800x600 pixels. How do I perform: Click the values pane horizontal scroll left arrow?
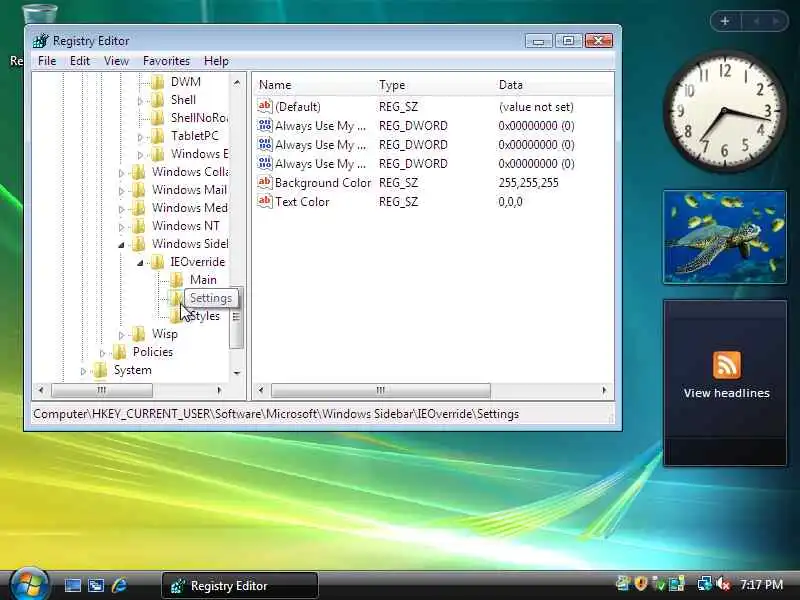tap(261, 390)
